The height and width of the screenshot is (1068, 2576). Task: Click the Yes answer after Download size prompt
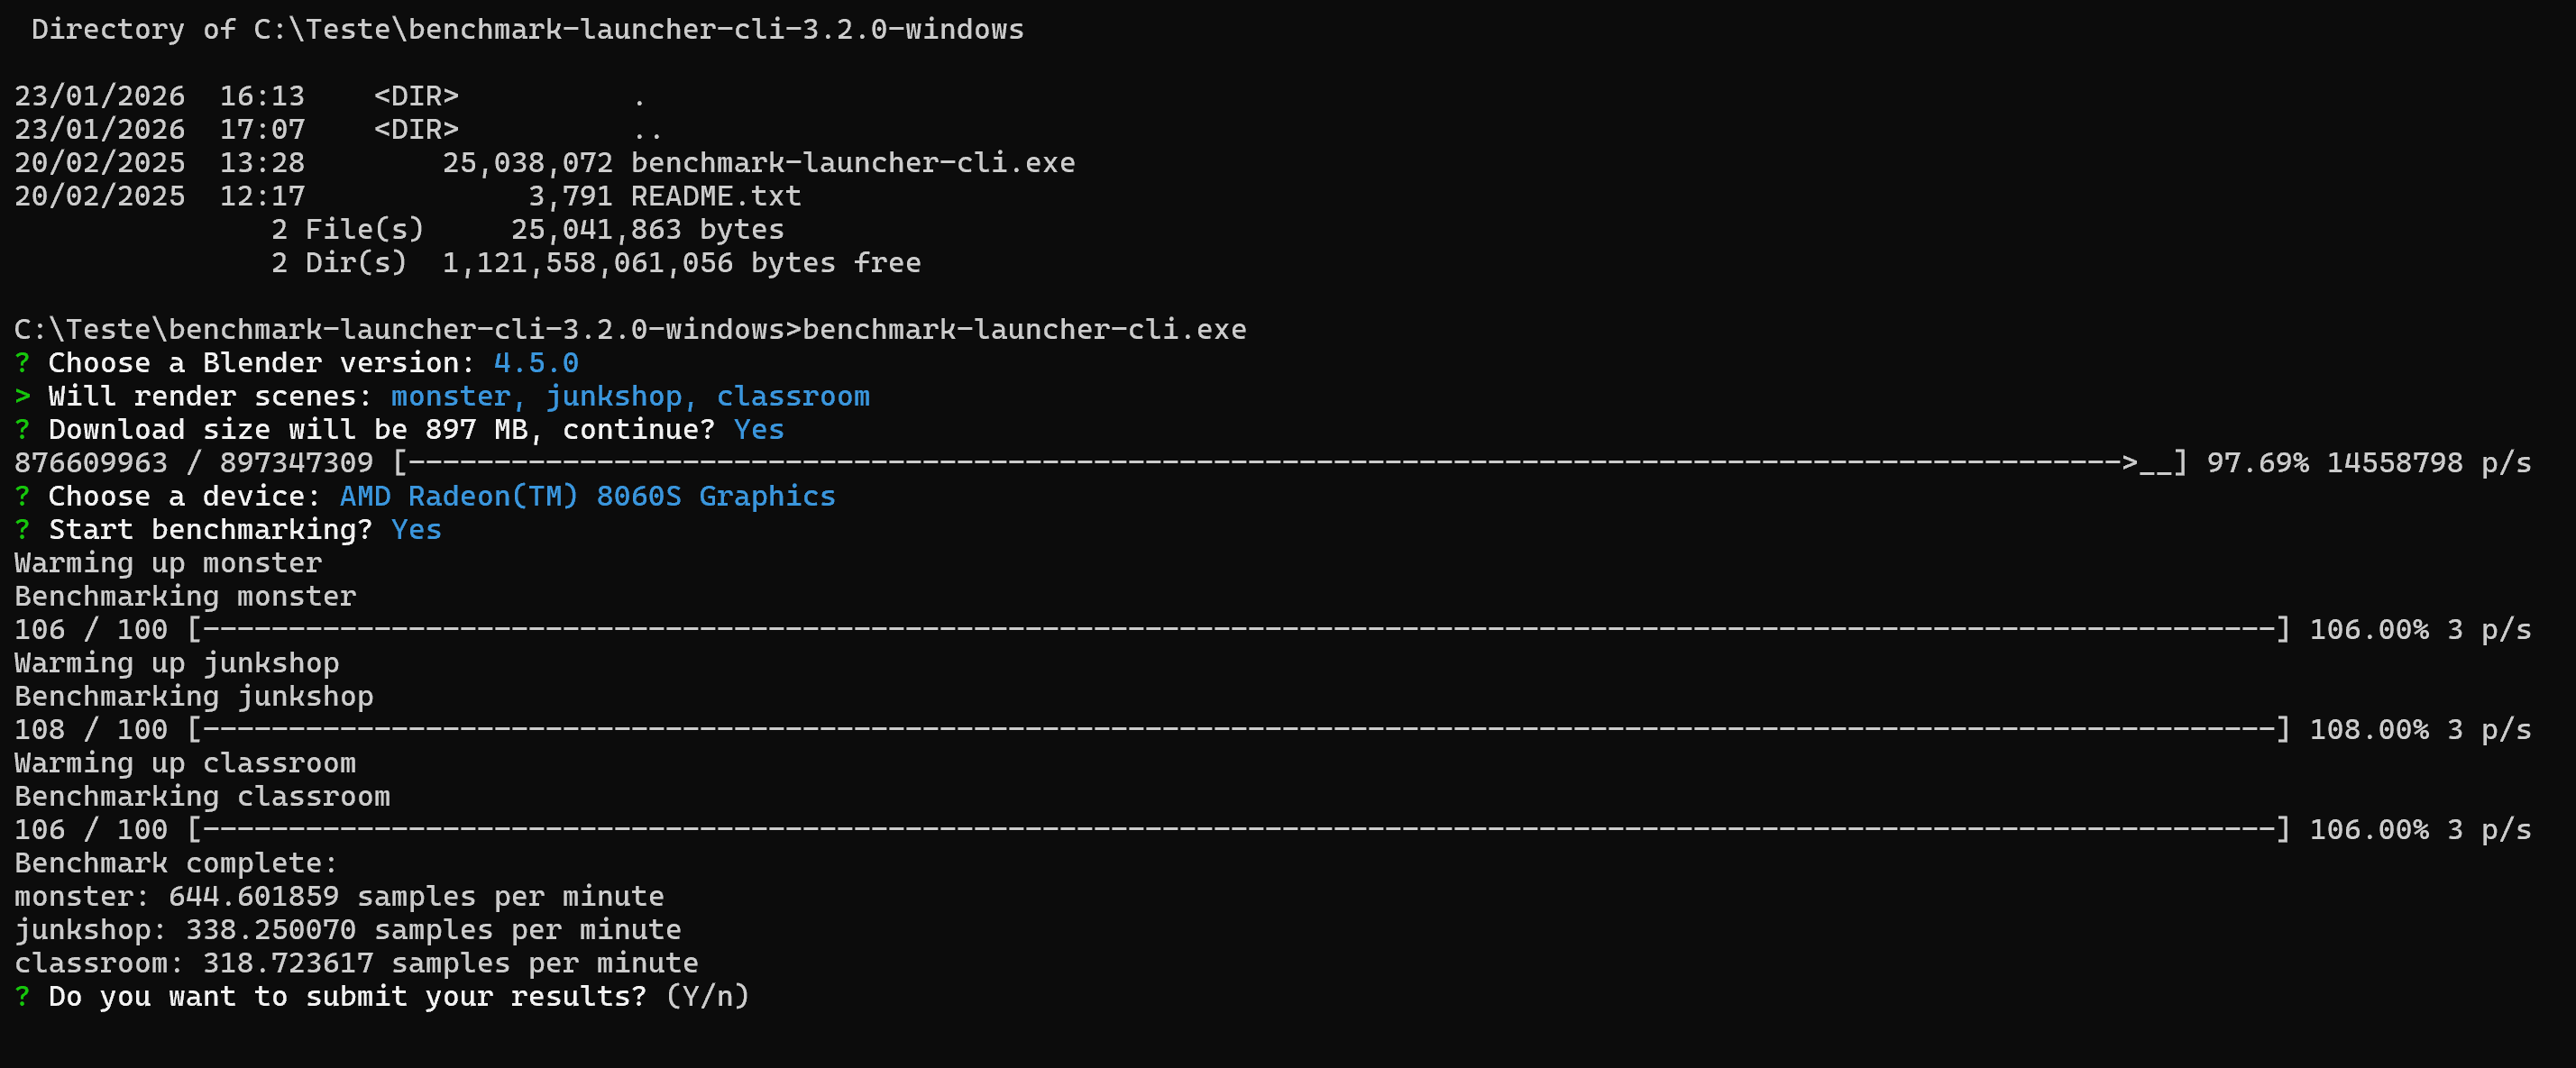[758, 430]
